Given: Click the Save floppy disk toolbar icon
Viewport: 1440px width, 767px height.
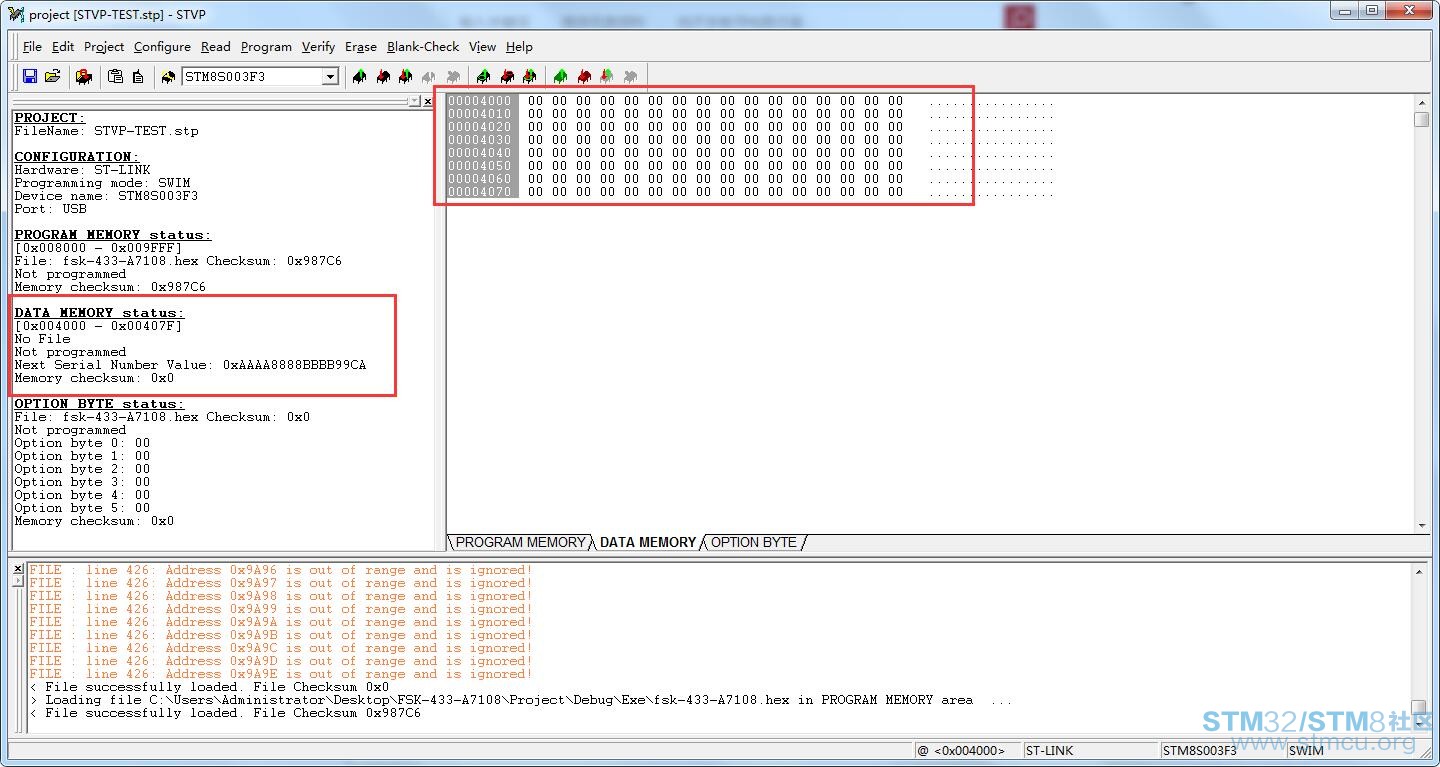Looking at the screenshot, I should coord(30,76).
